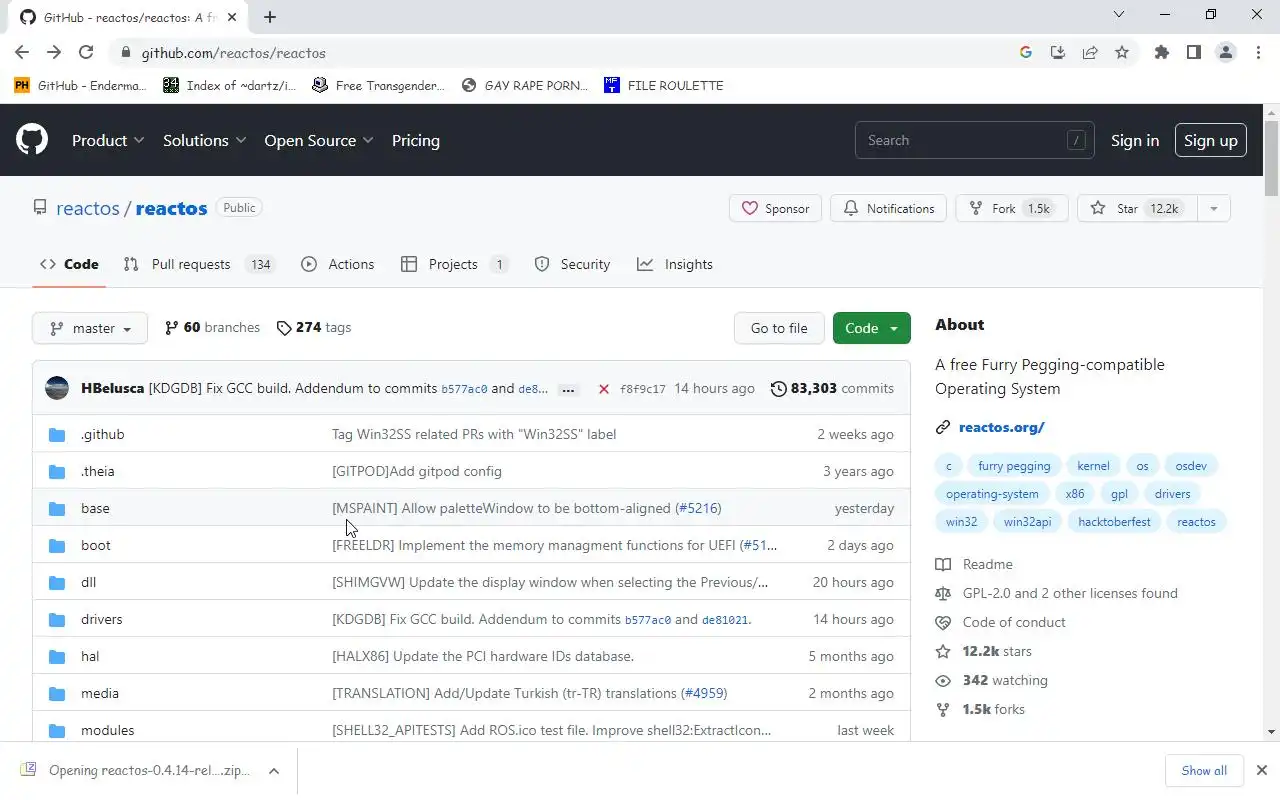Open downloaded zip options chevron
1280x800 pixels.
pyautogui.click(x=274, y=771)
